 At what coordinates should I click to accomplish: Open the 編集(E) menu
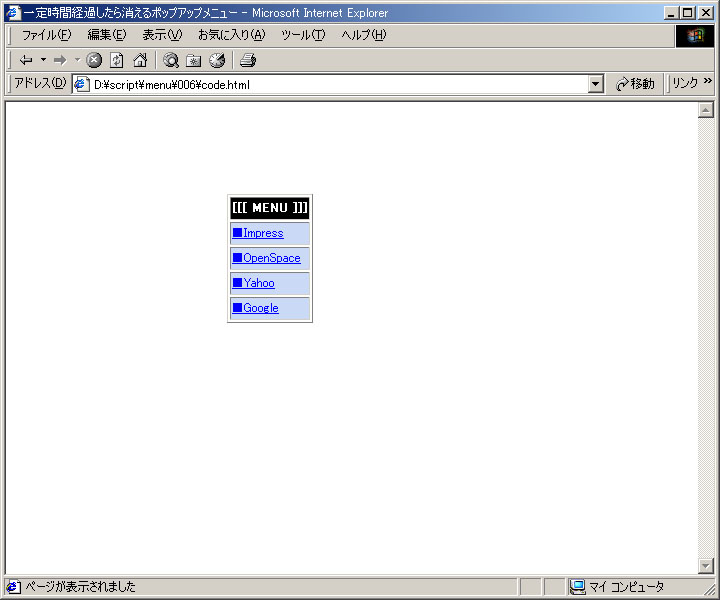tap(107, 35)
